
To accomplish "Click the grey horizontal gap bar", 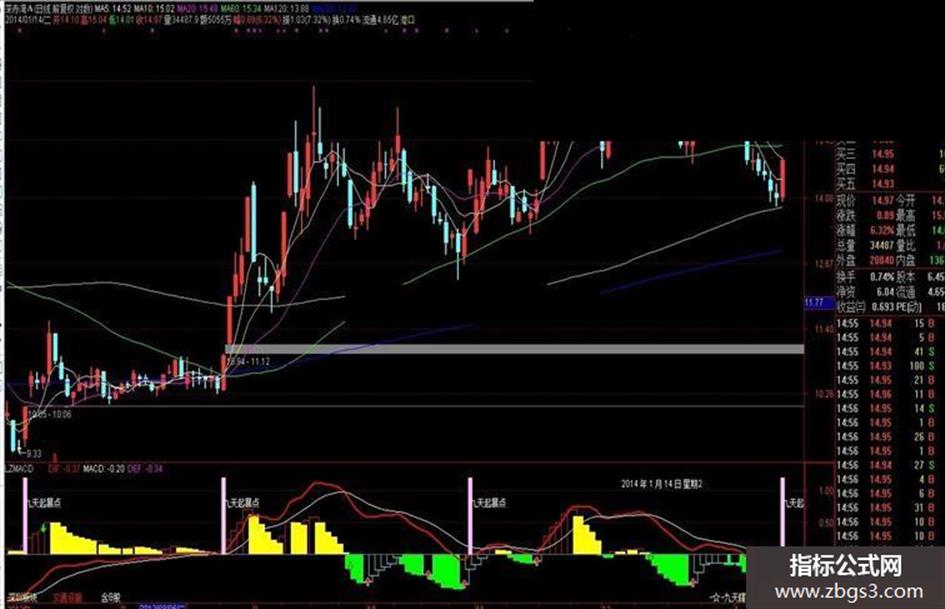I will coord(514,349).
